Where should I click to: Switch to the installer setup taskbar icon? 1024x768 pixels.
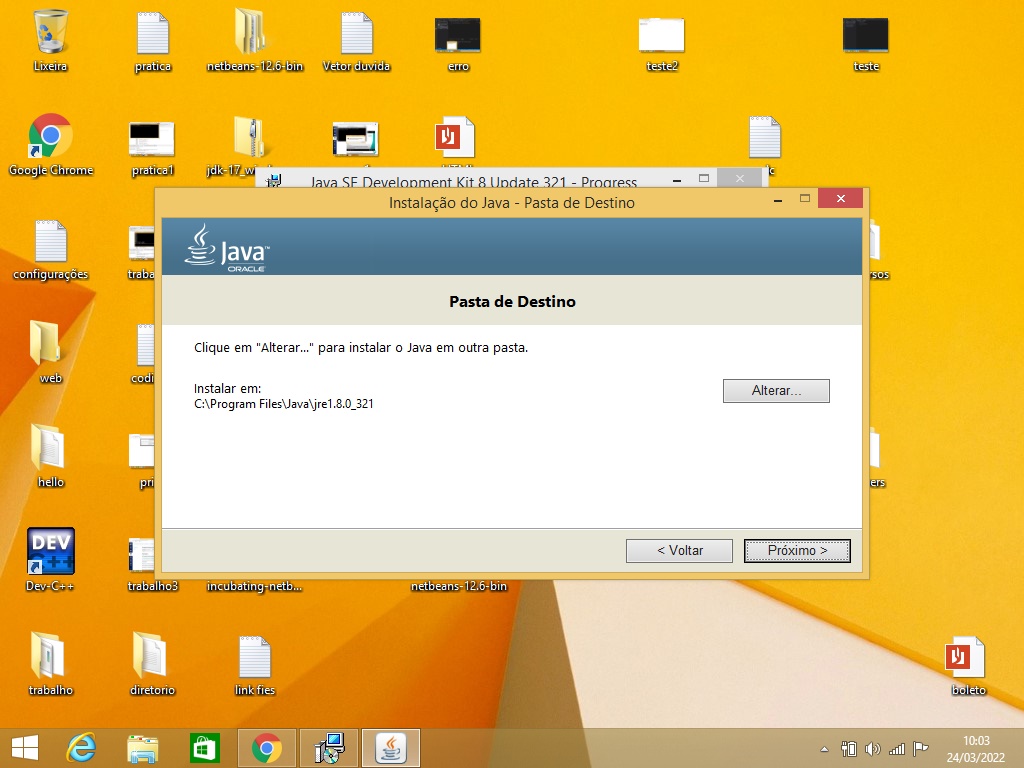[x=329, y=748]
